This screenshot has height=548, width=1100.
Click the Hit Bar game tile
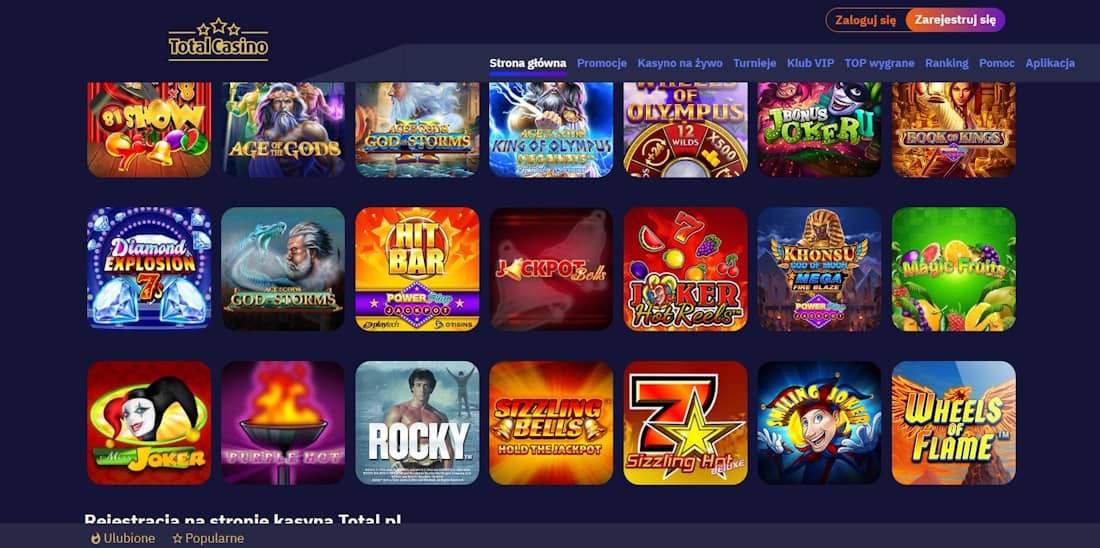click(417, 269)
